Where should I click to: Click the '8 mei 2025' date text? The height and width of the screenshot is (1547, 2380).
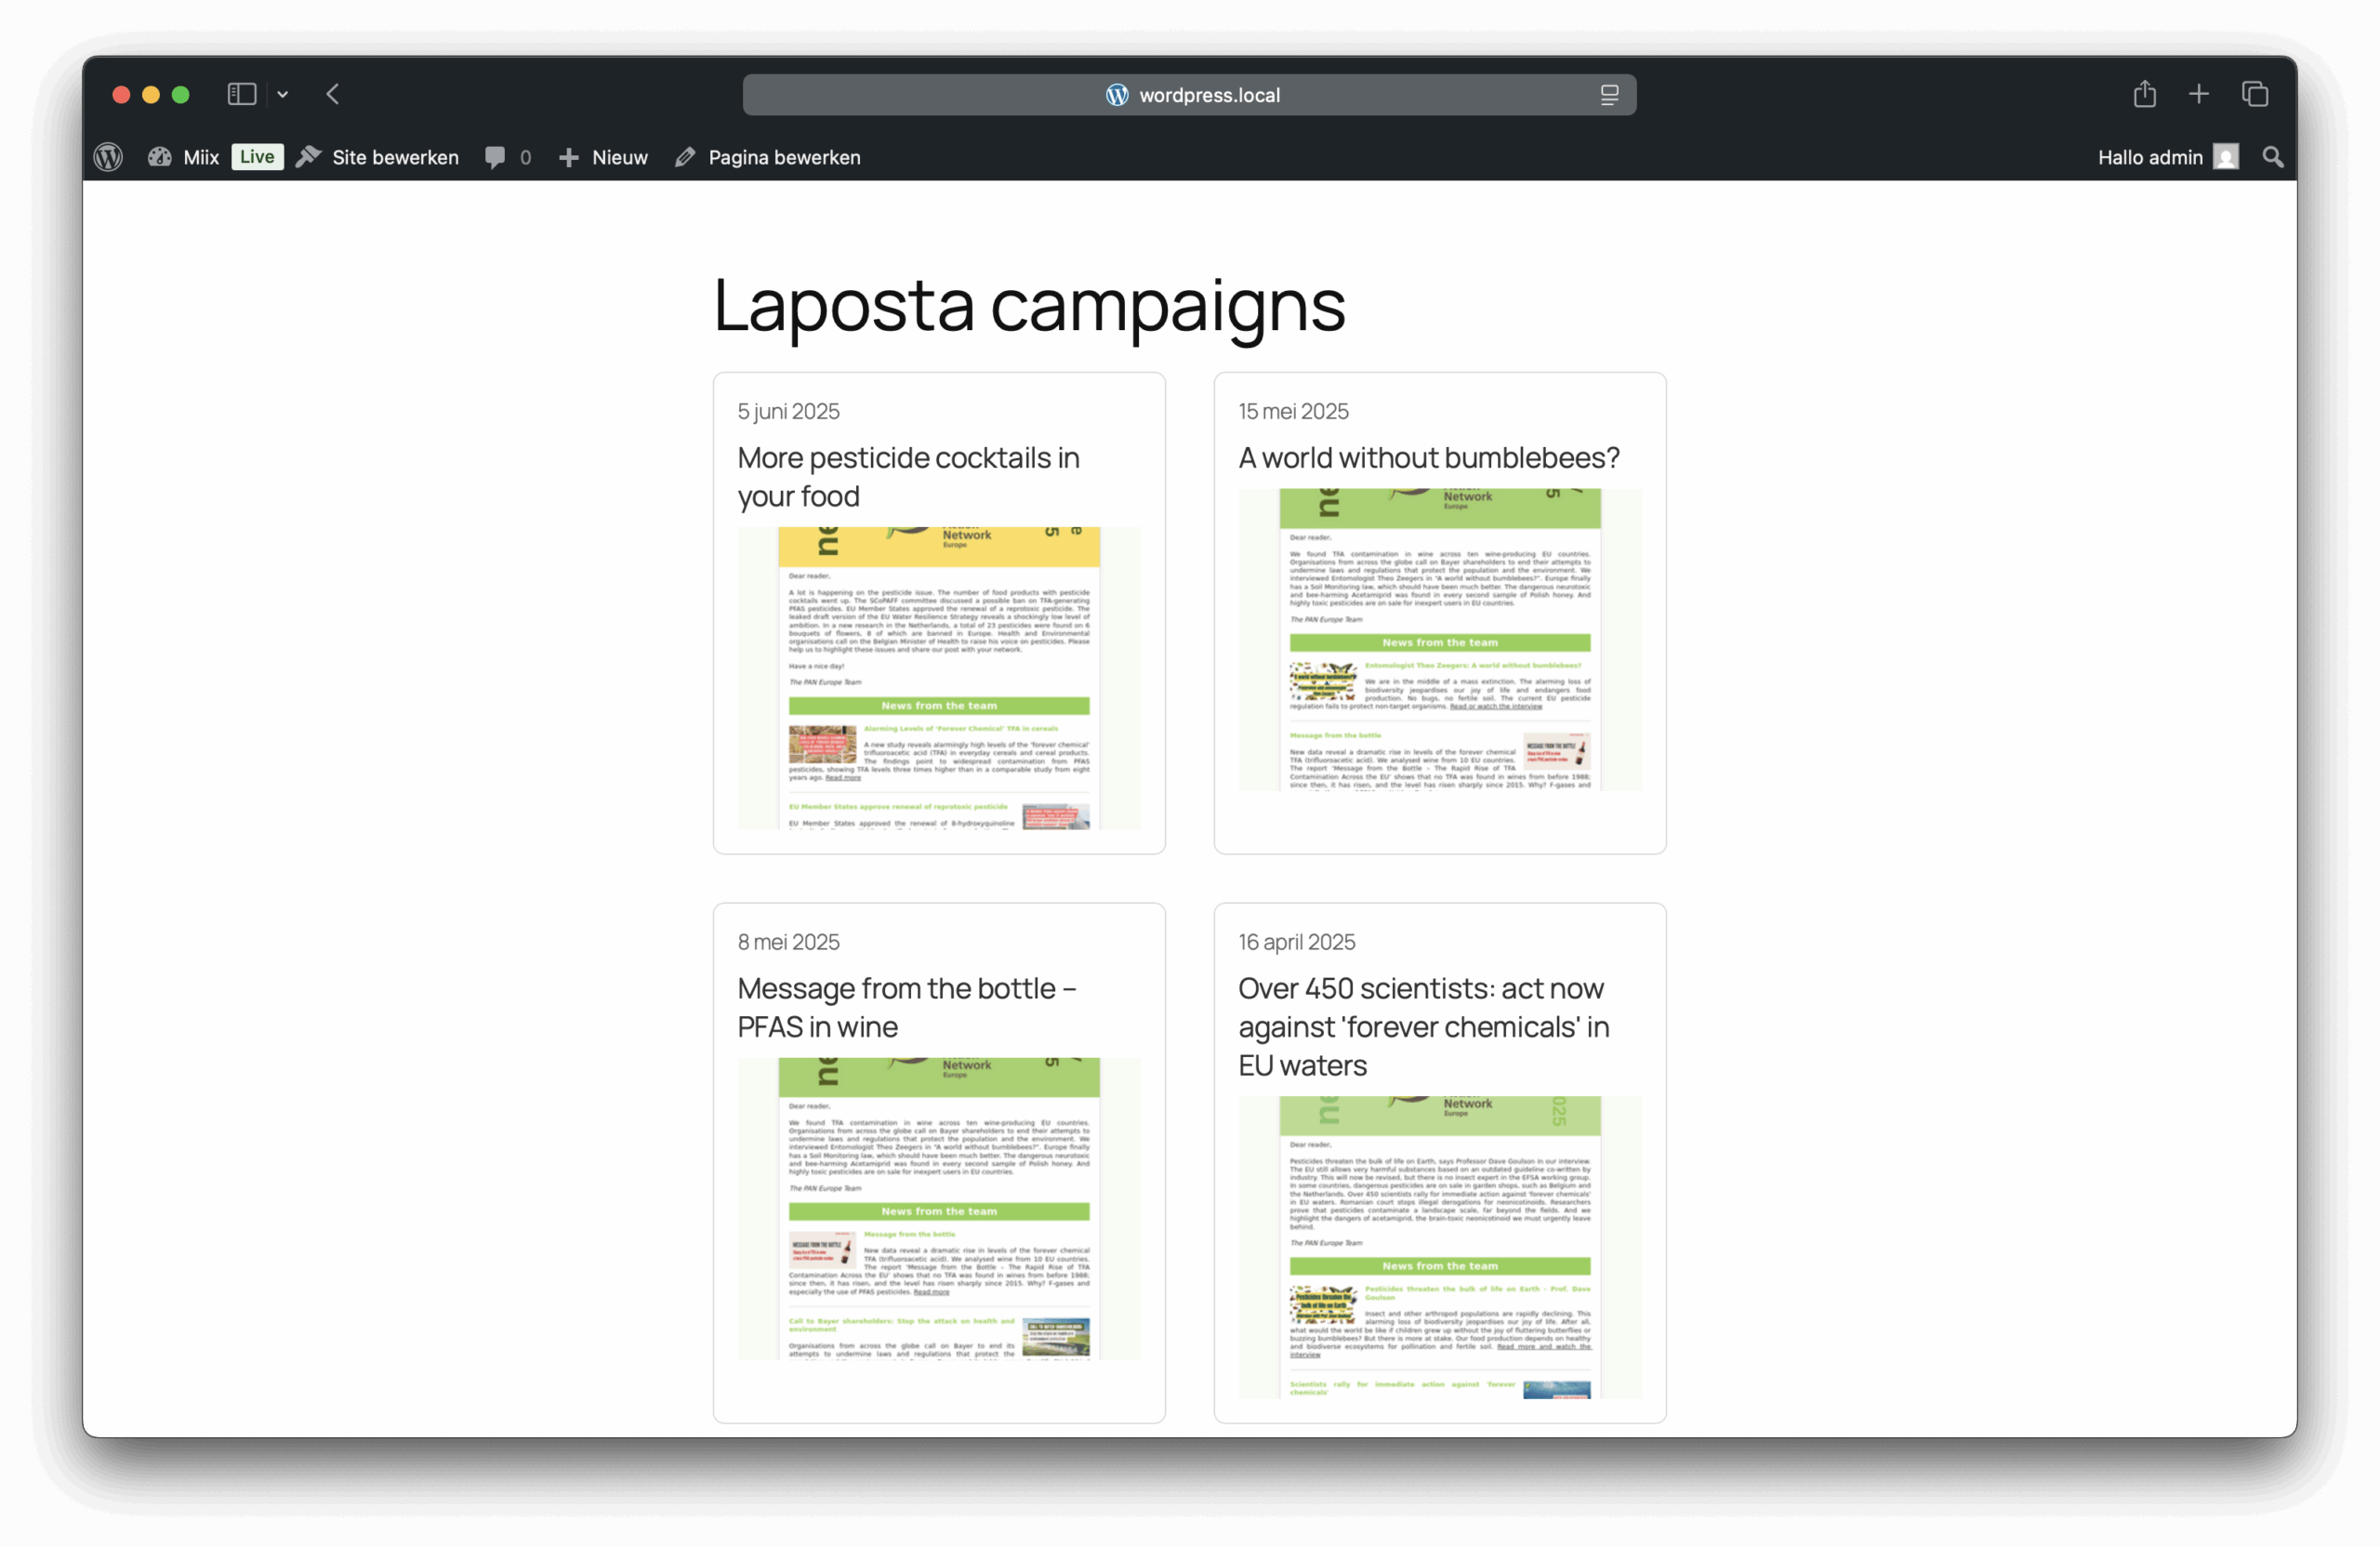pyautogui.click(x=788, y=942)
